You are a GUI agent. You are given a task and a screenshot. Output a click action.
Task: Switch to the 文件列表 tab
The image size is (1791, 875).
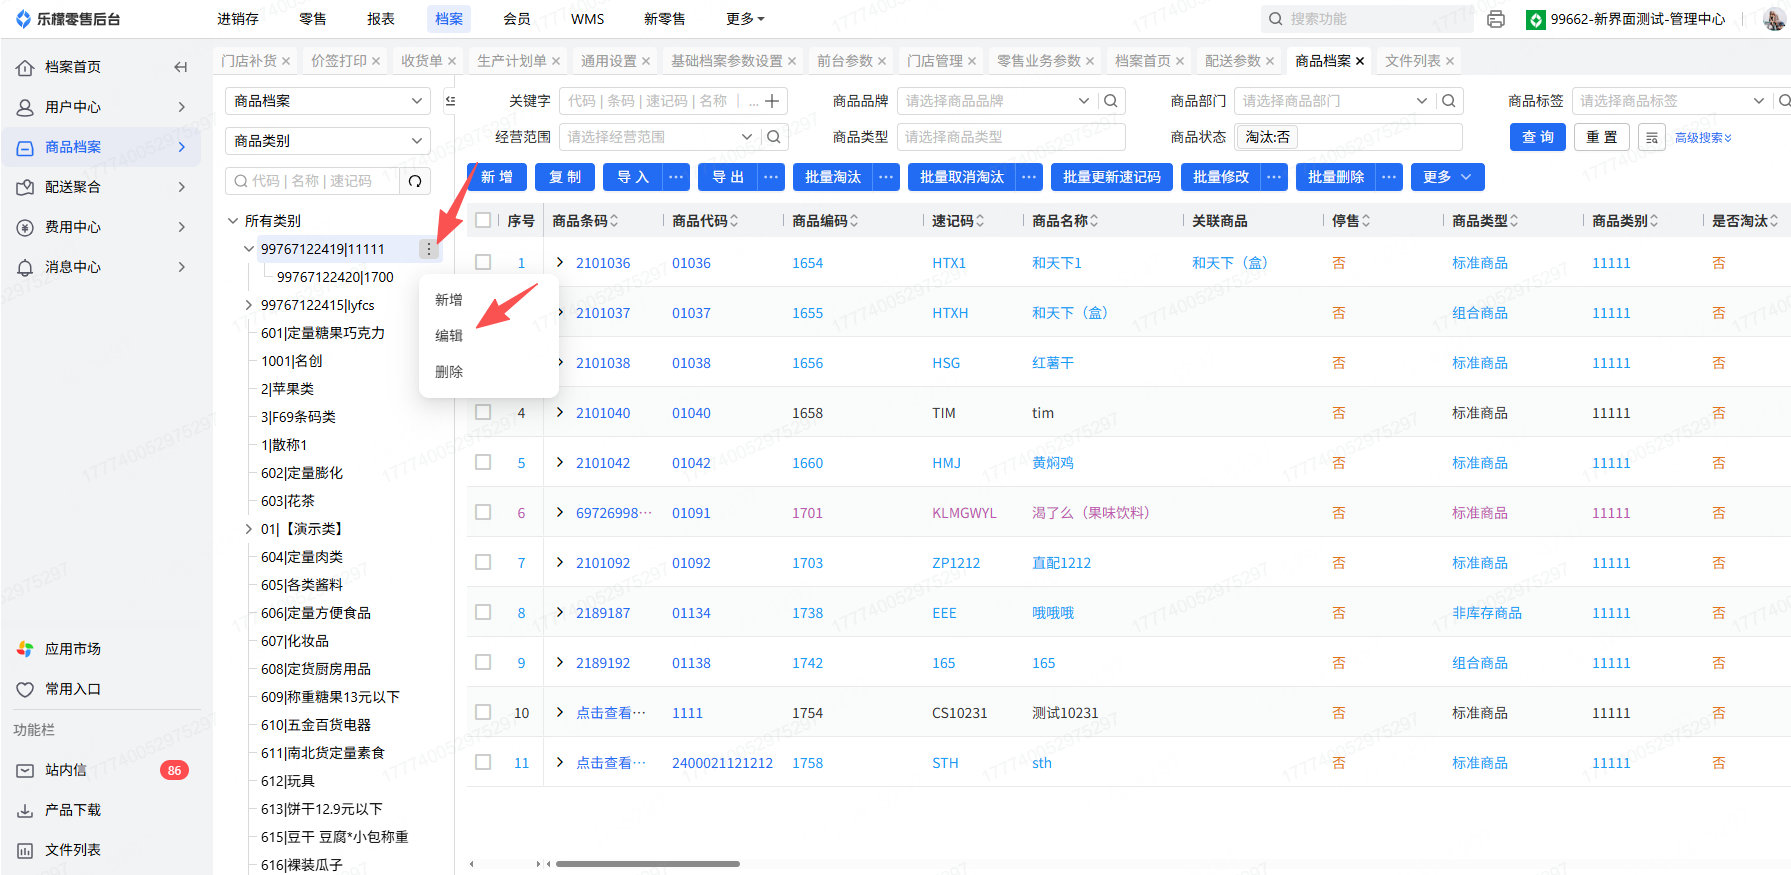pyautogui.click(x=1412, y=61)
